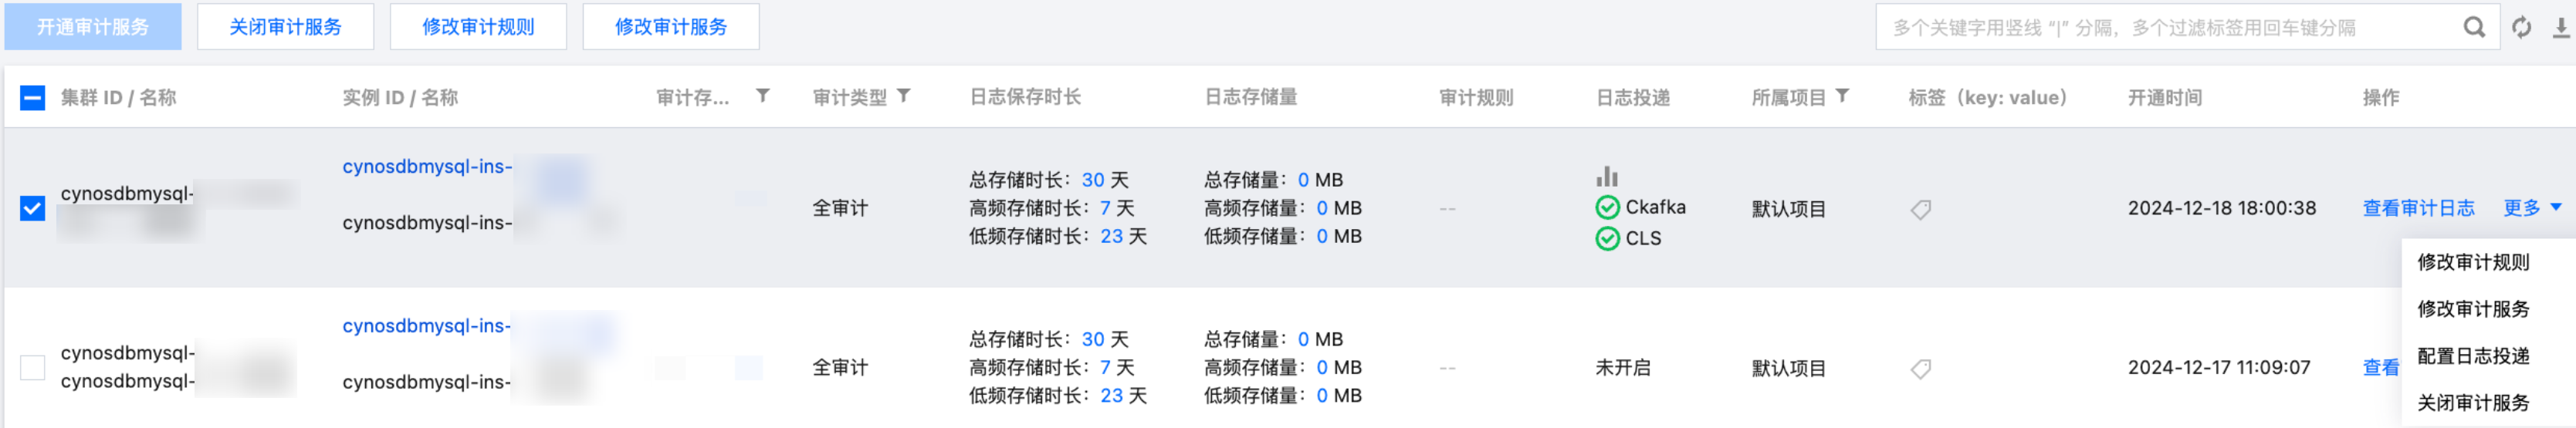The image size is (2576, 428).
Task: Open first row cynosdbmysql-ins instance link
Action: [x=427, y=167]
